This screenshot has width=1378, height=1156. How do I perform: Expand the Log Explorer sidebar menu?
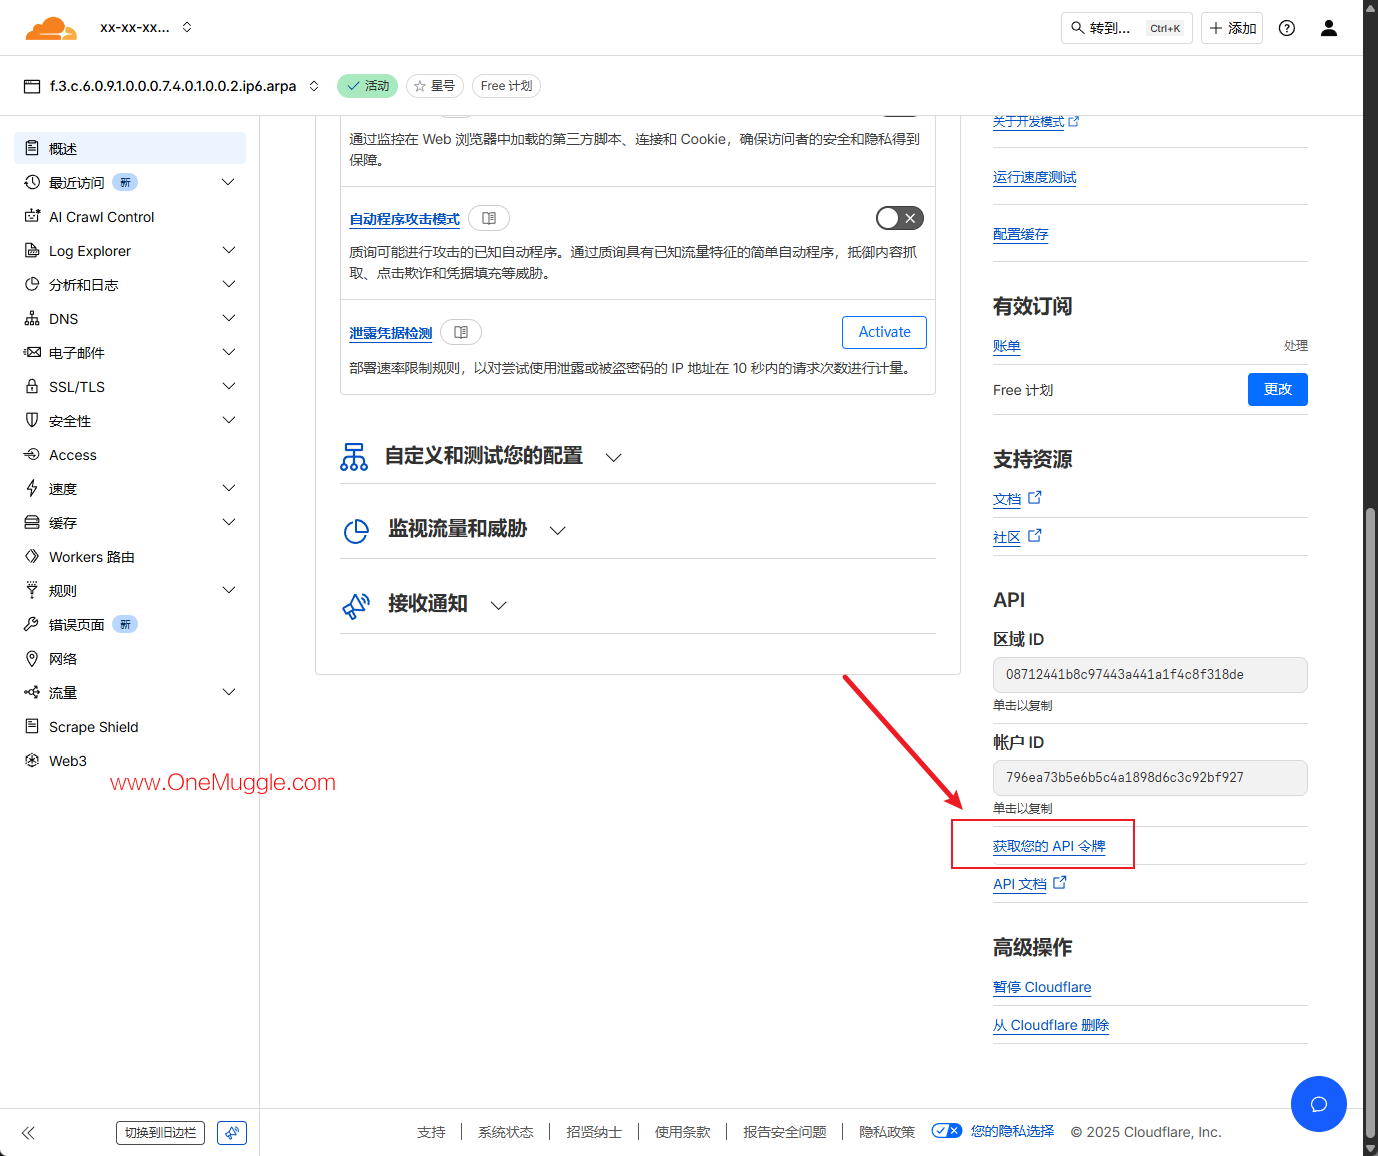pos(229,250)
